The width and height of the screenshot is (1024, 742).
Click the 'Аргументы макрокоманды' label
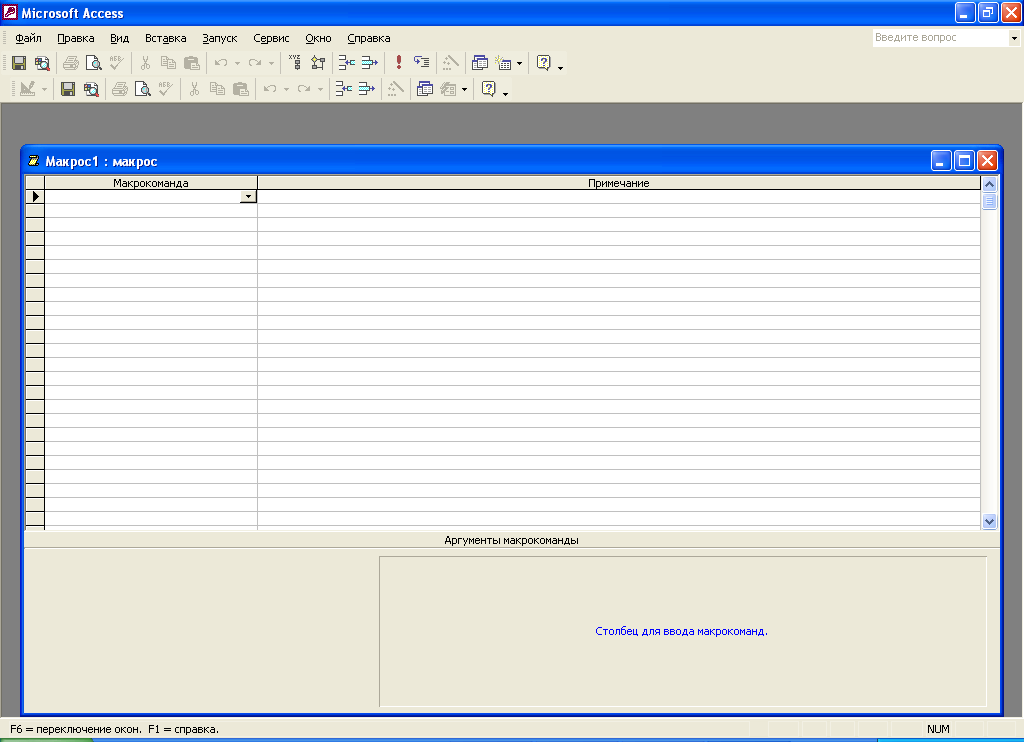511,540
